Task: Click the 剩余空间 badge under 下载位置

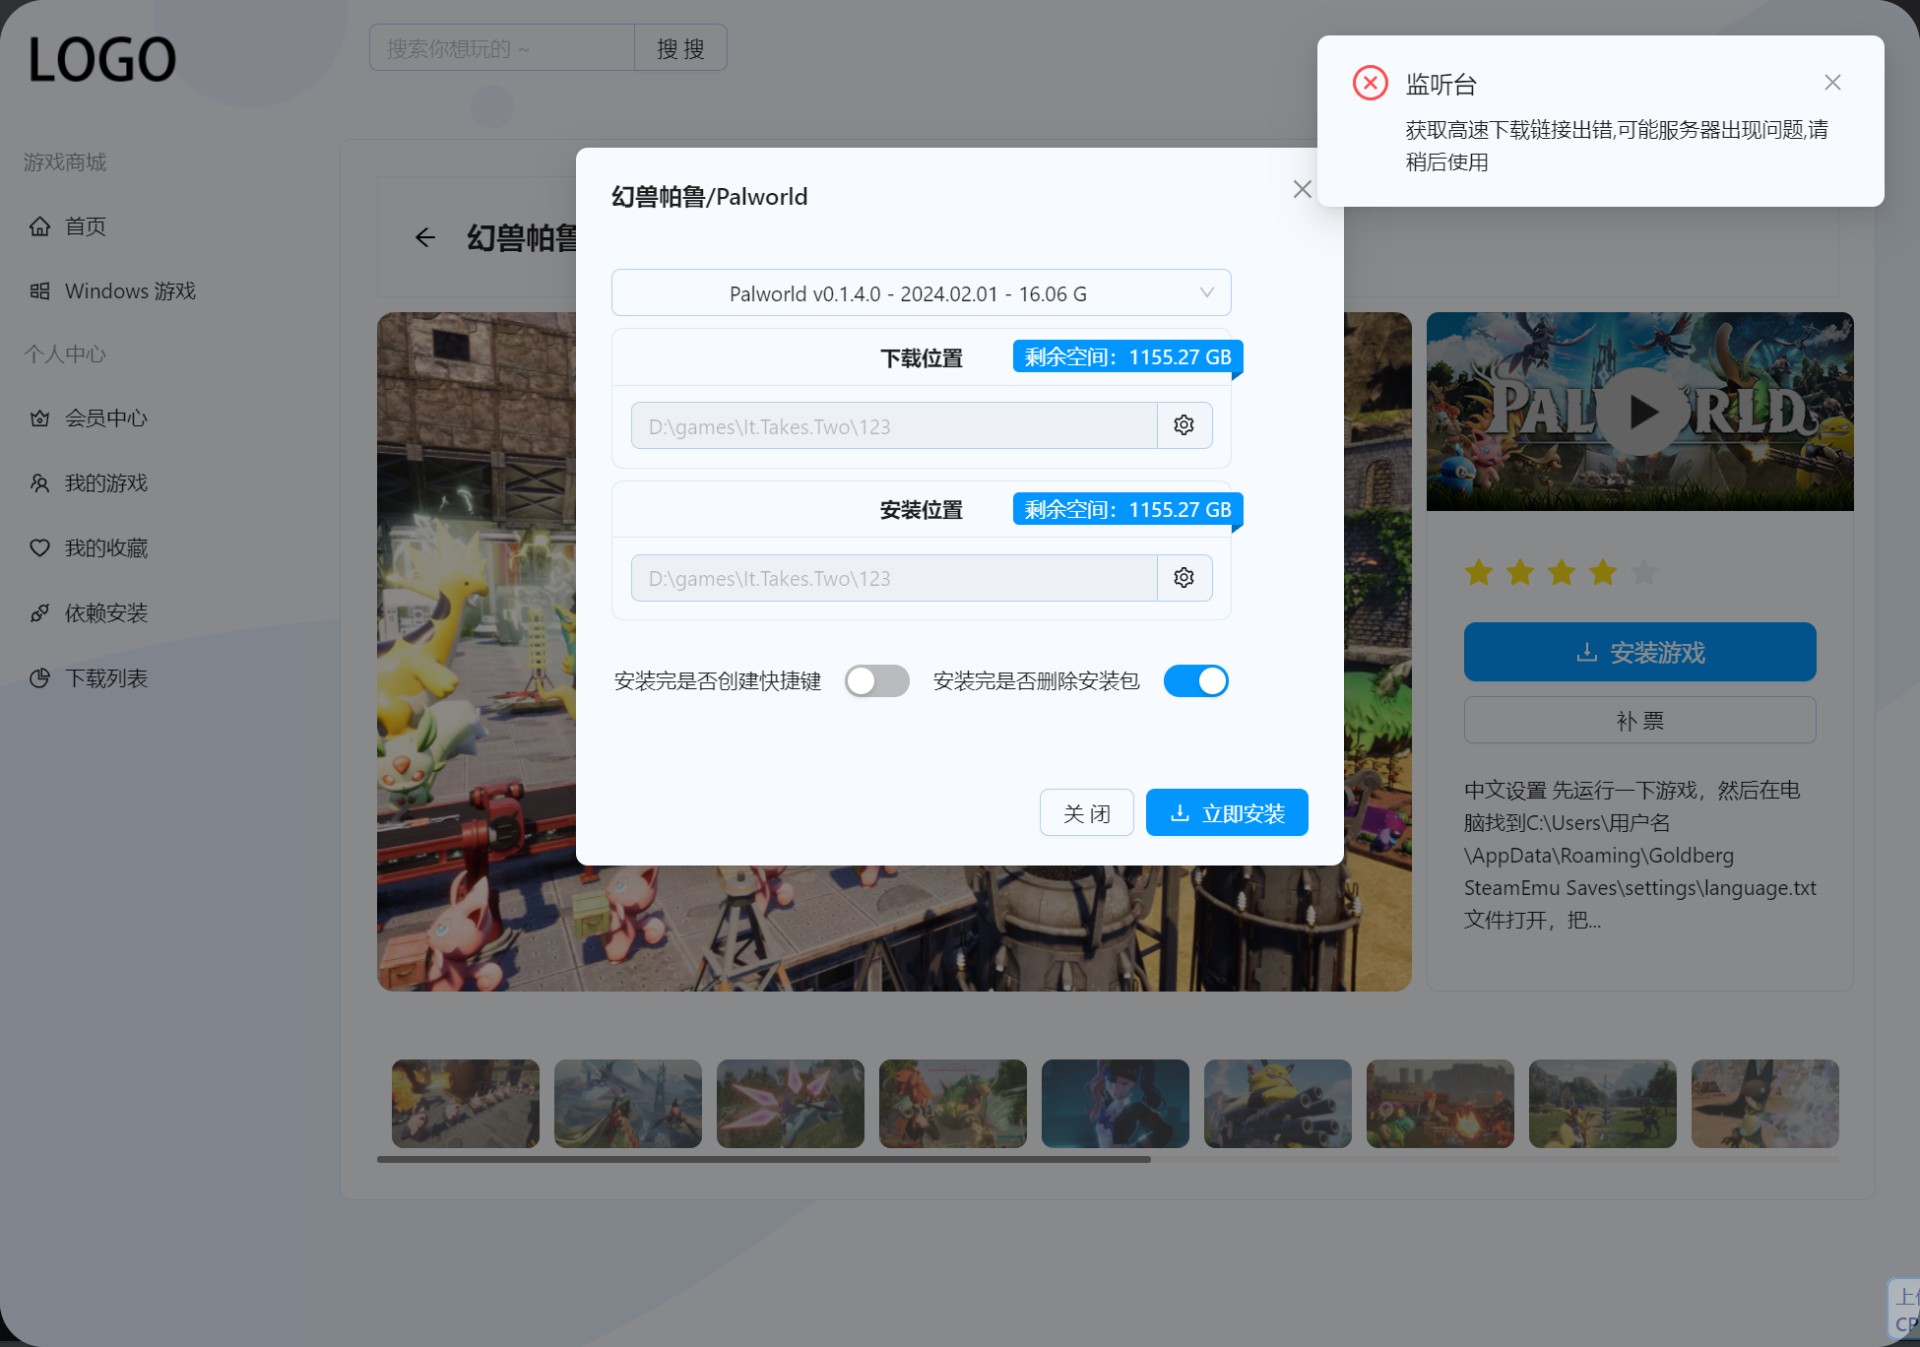Action: 1128,357
